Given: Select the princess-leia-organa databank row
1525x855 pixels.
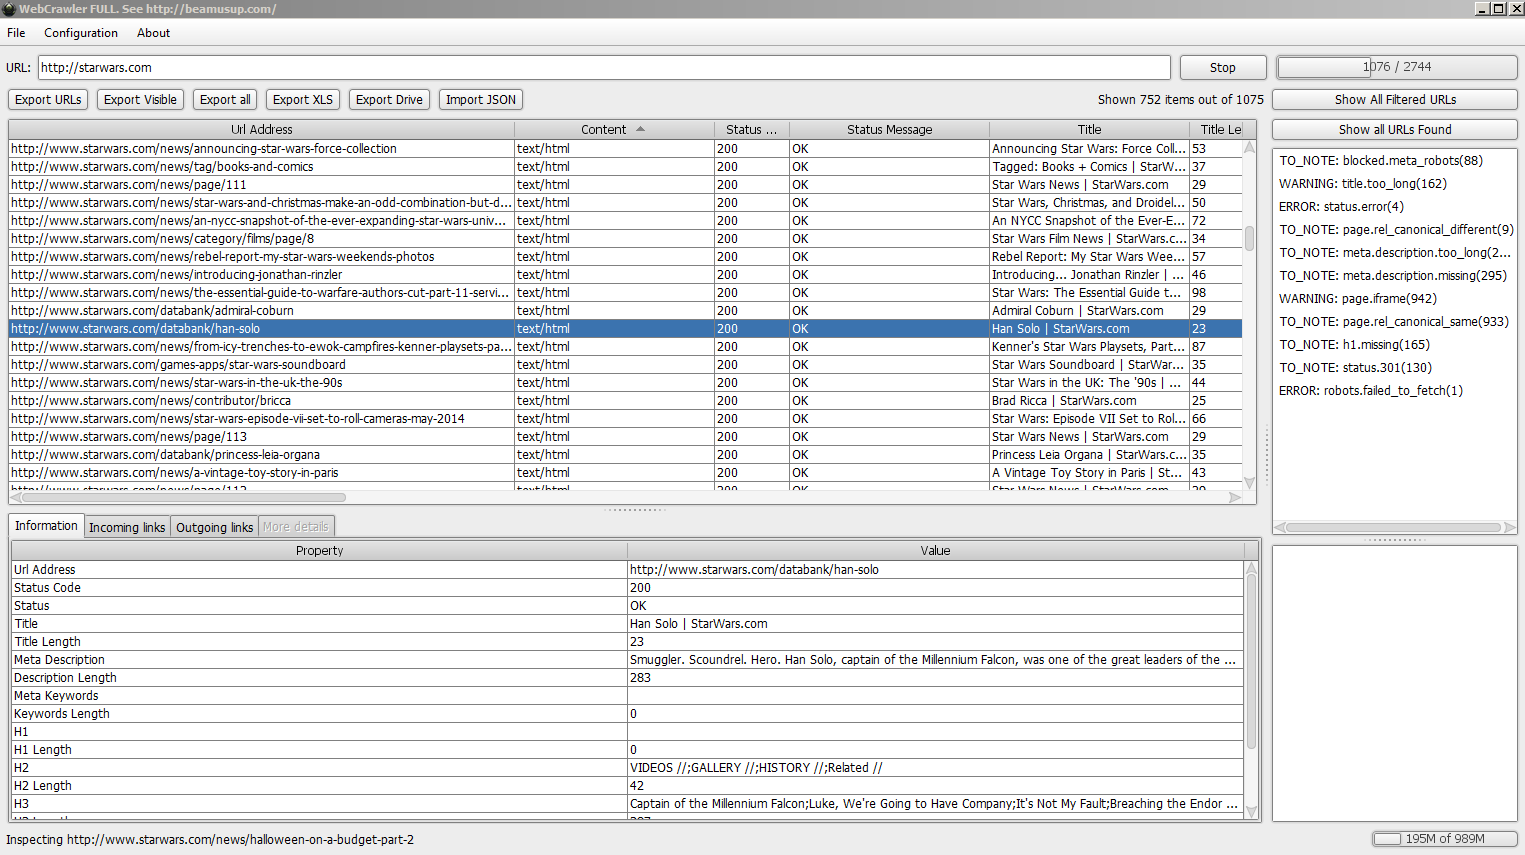Looking at the screenshot, I should coord(165,455).
